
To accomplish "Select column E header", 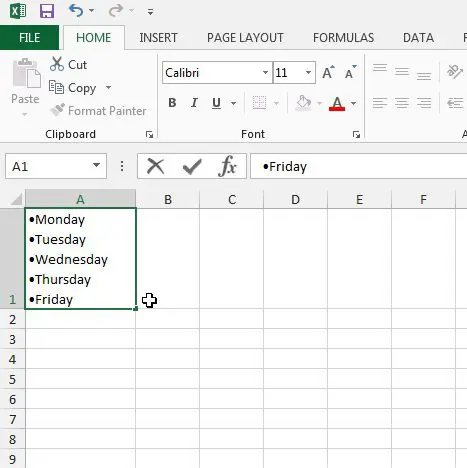I will (x=359, y=199).
